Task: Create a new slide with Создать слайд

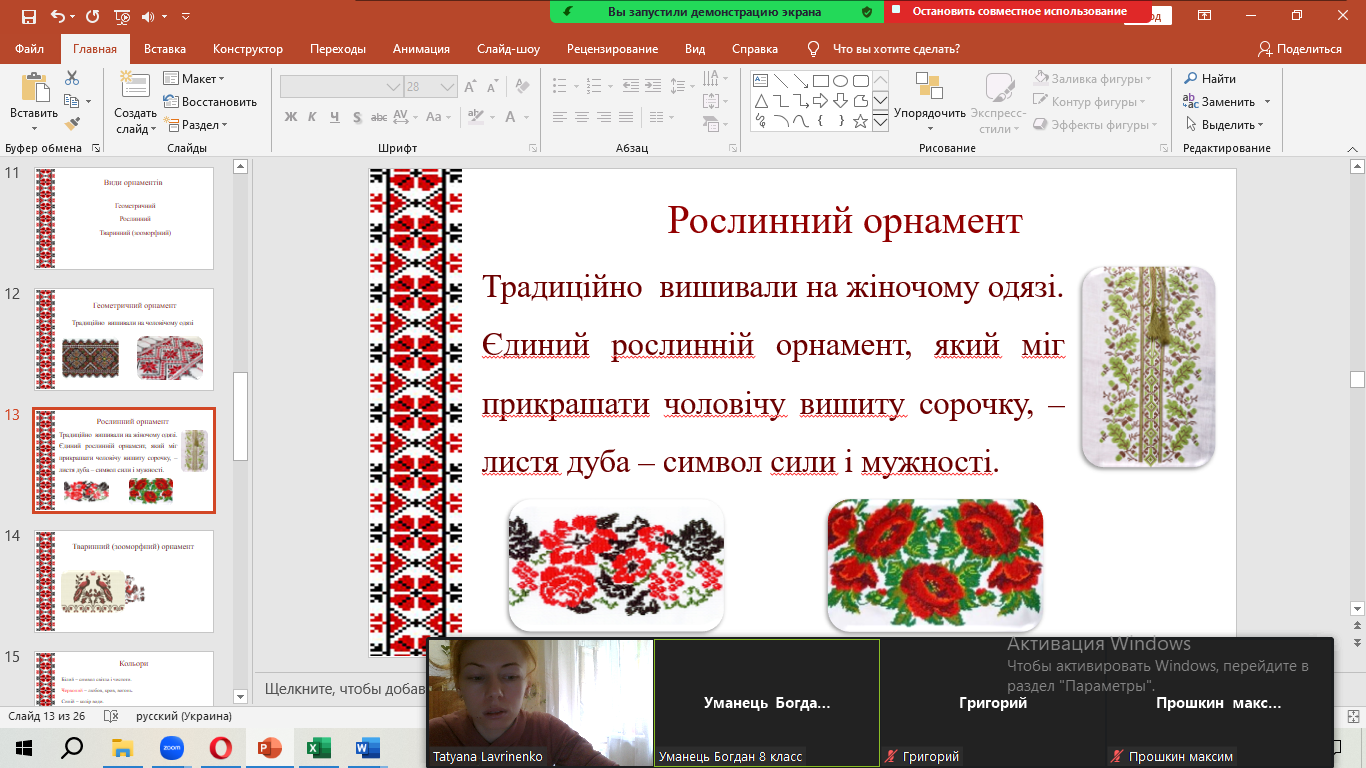Action: 135,103
